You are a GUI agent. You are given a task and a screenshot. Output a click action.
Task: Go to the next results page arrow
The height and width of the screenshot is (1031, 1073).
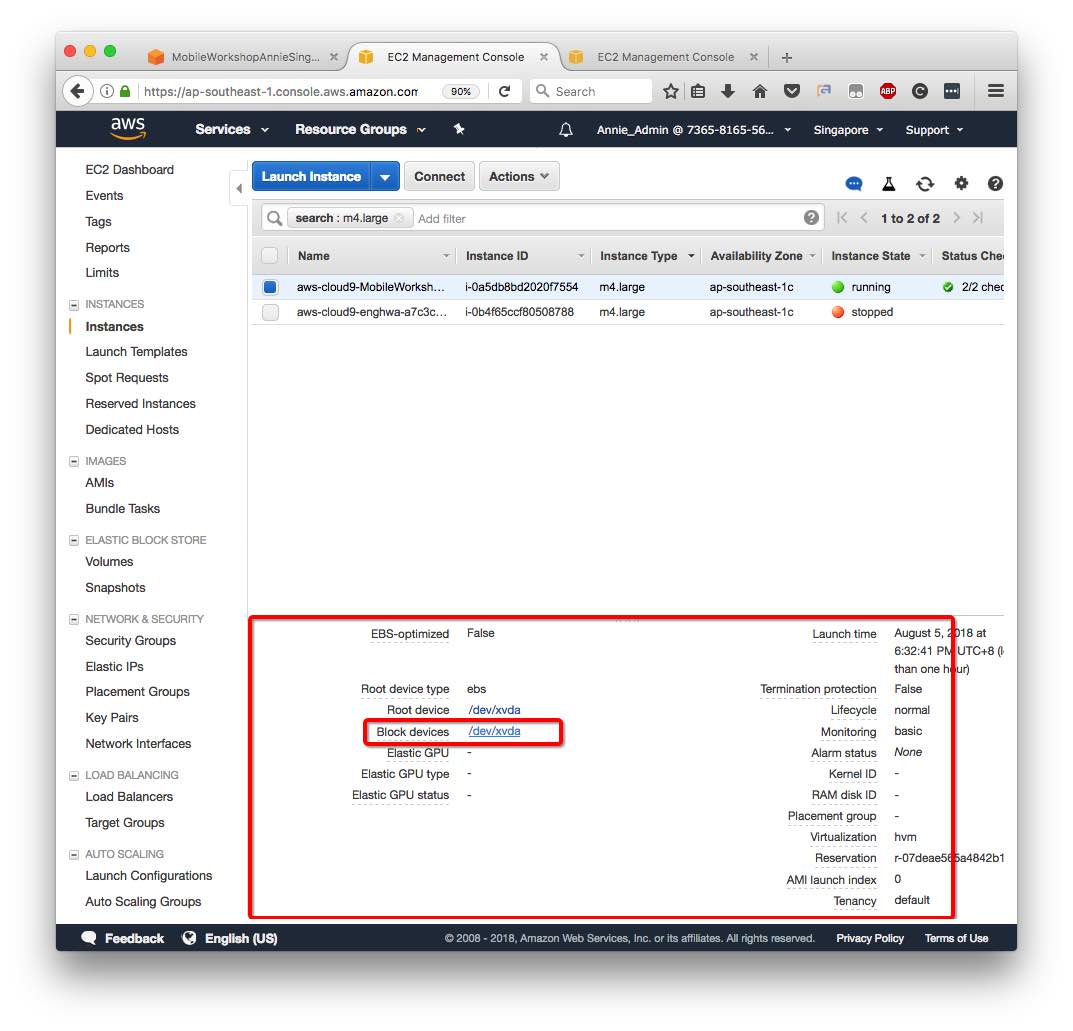click(956, 218)
